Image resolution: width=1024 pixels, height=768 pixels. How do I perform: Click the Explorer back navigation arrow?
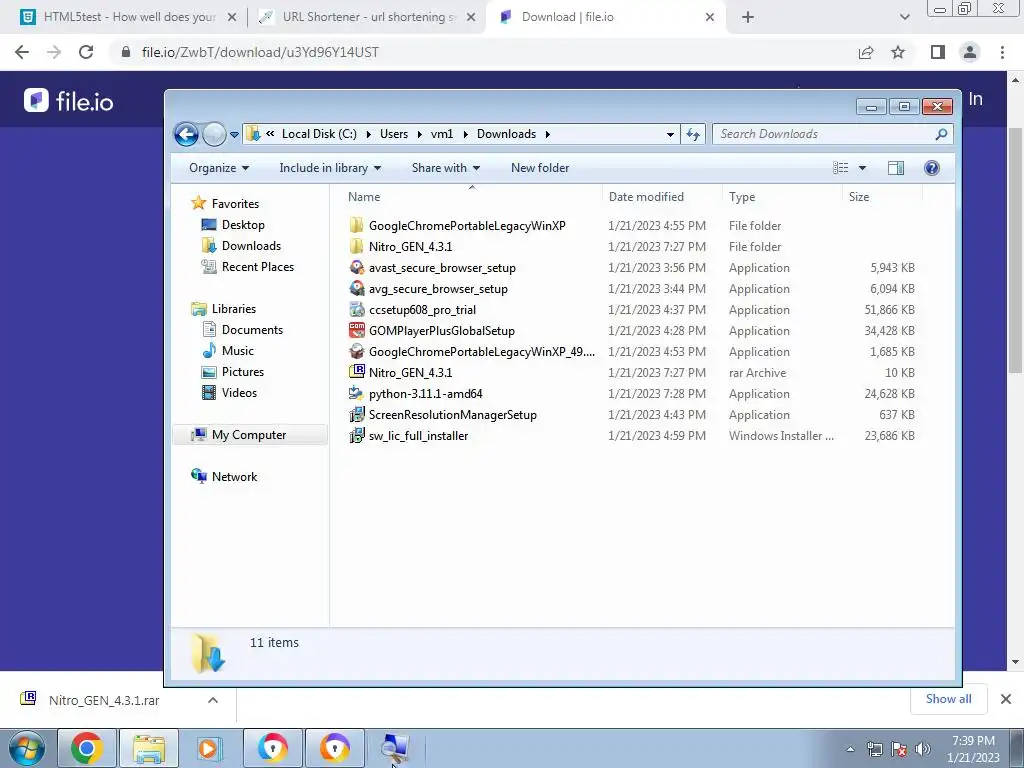186,135
